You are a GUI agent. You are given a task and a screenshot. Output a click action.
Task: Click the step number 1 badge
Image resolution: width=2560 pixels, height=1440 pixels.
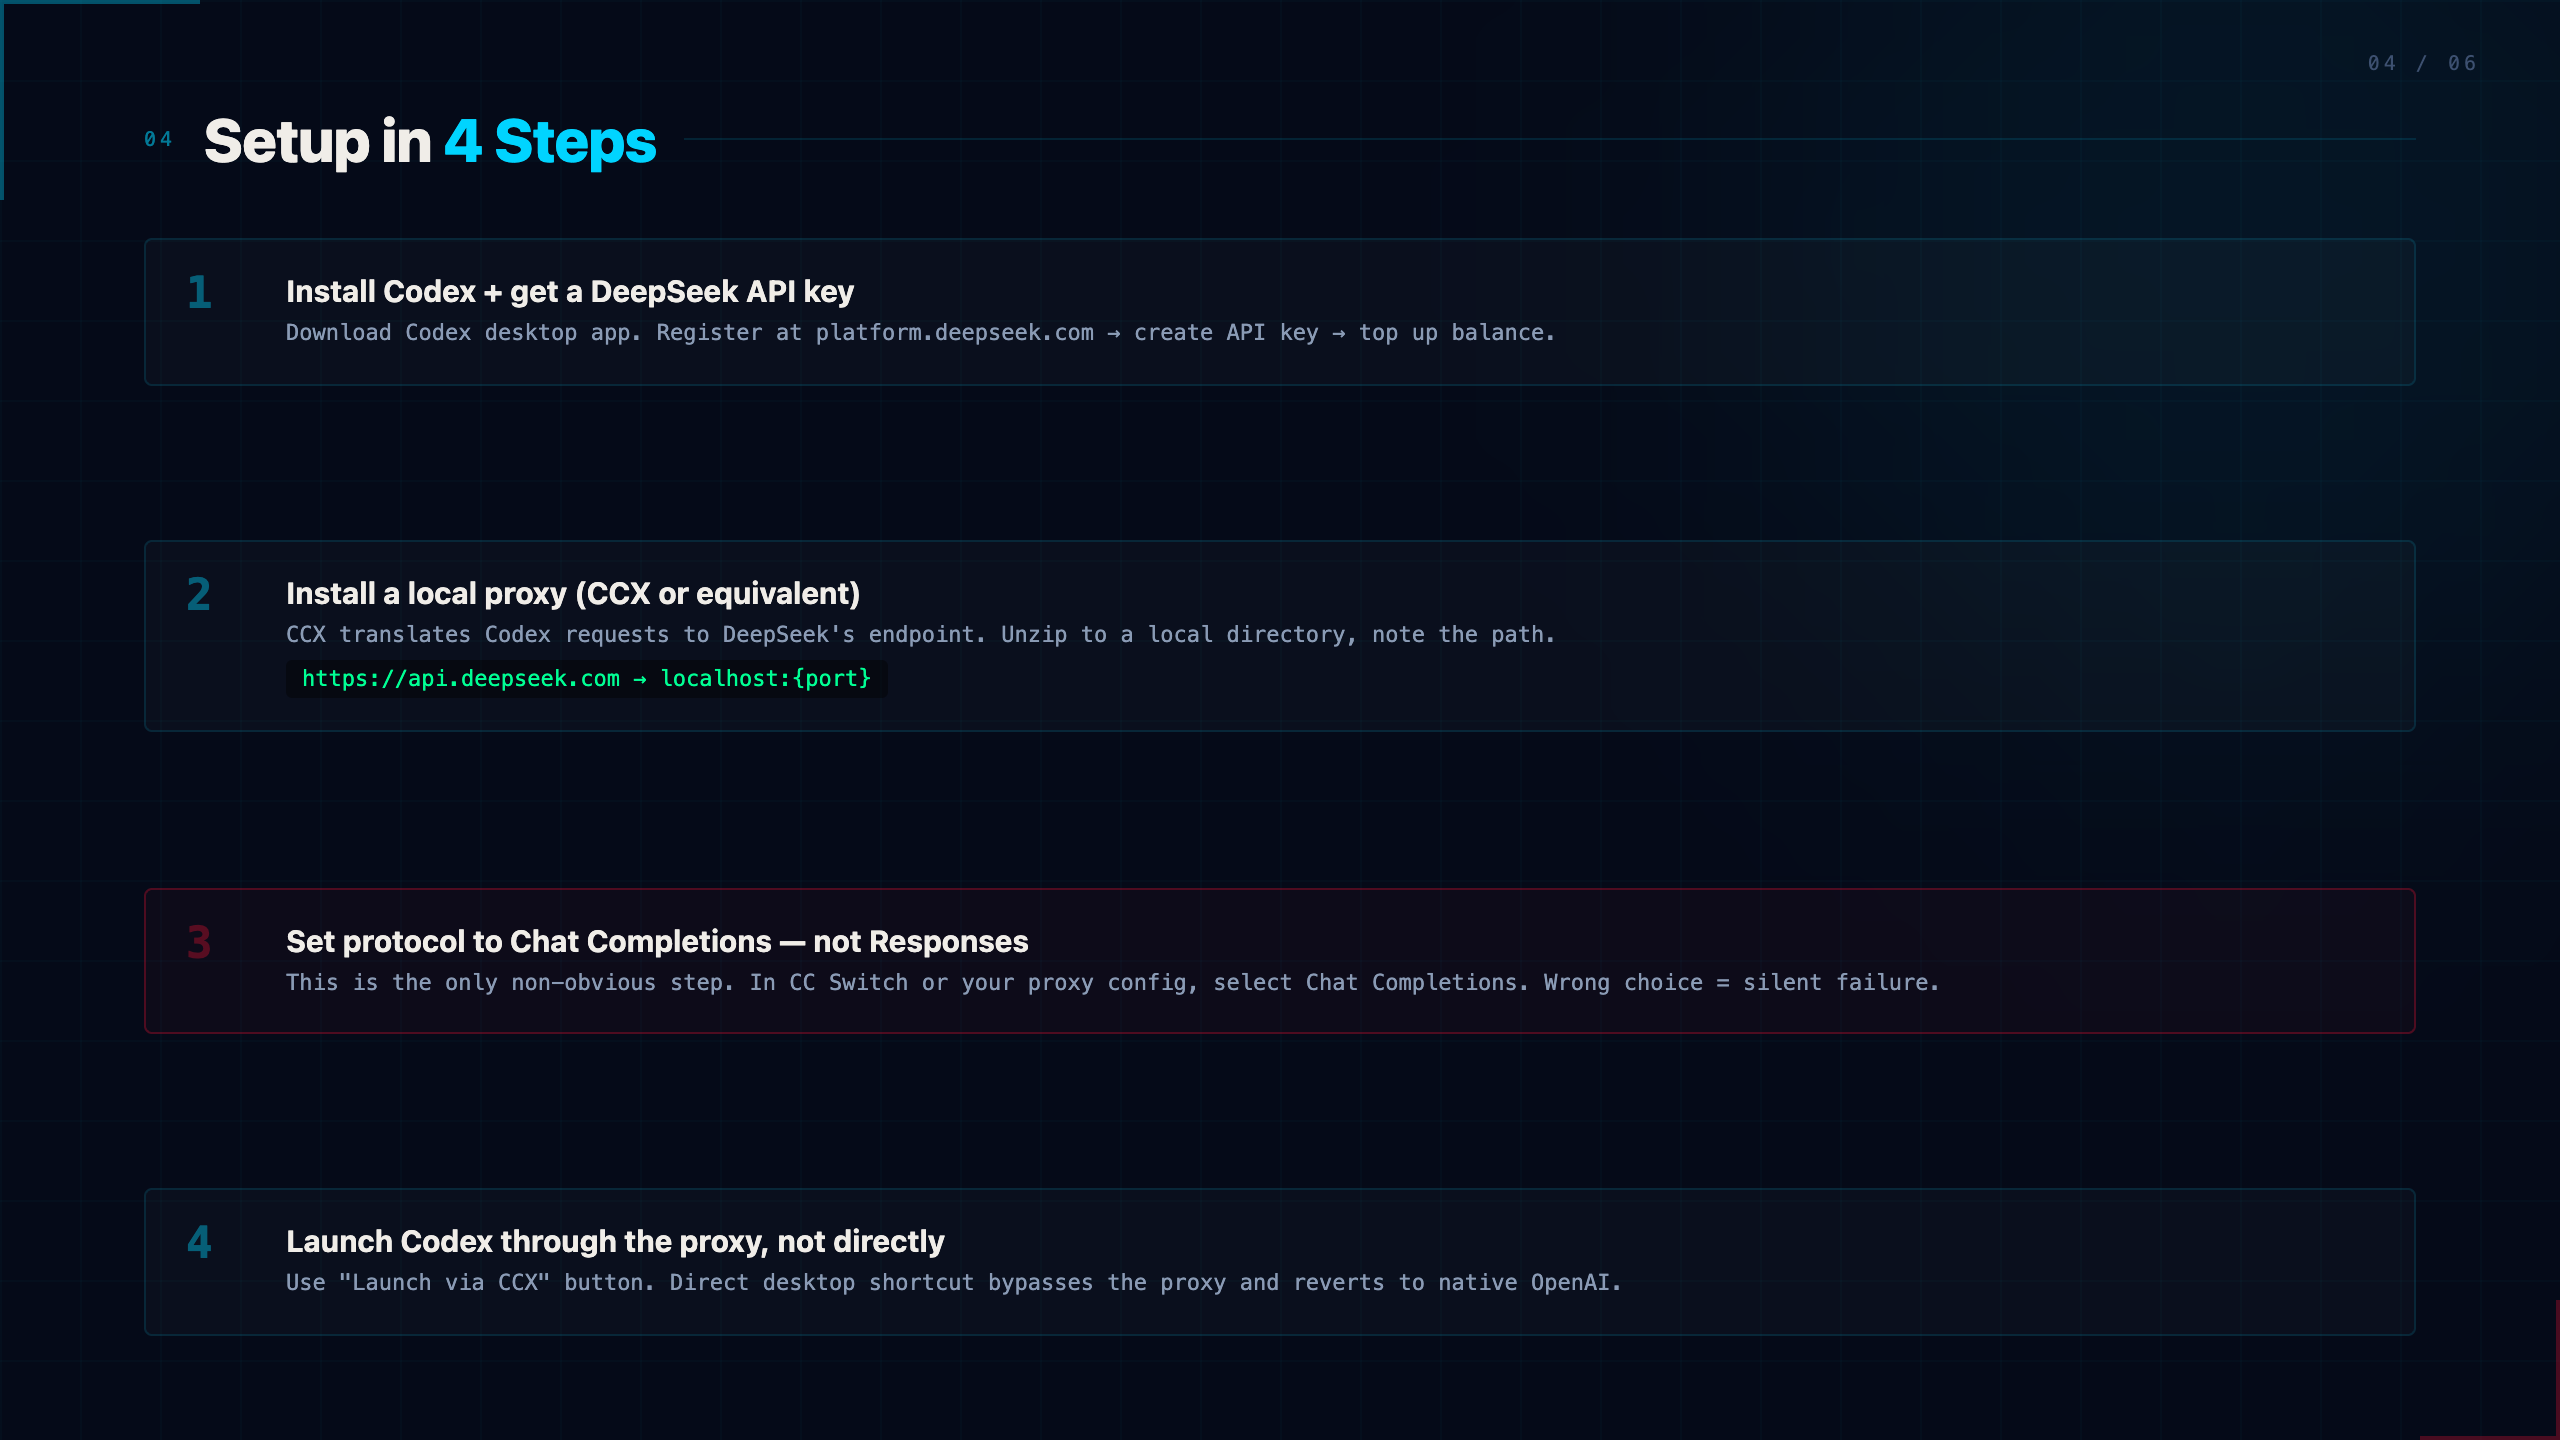point(199,292)
